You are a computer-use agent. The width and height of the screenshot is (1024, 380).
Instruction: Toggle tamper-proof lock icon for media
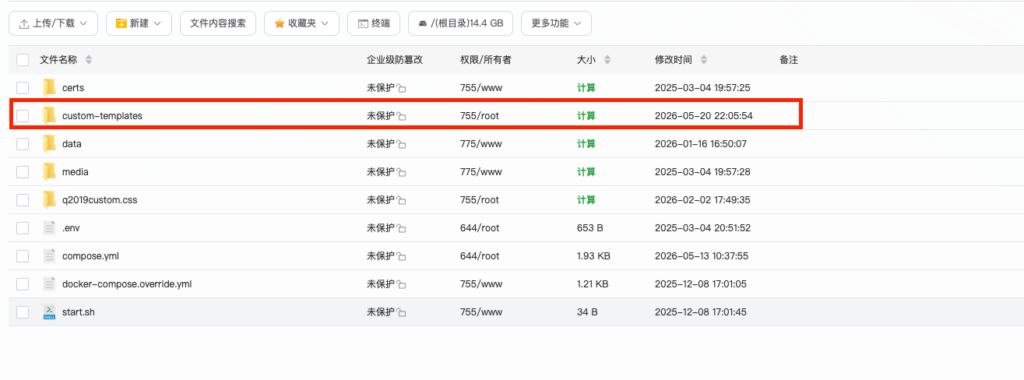click(x=402, y=172)
